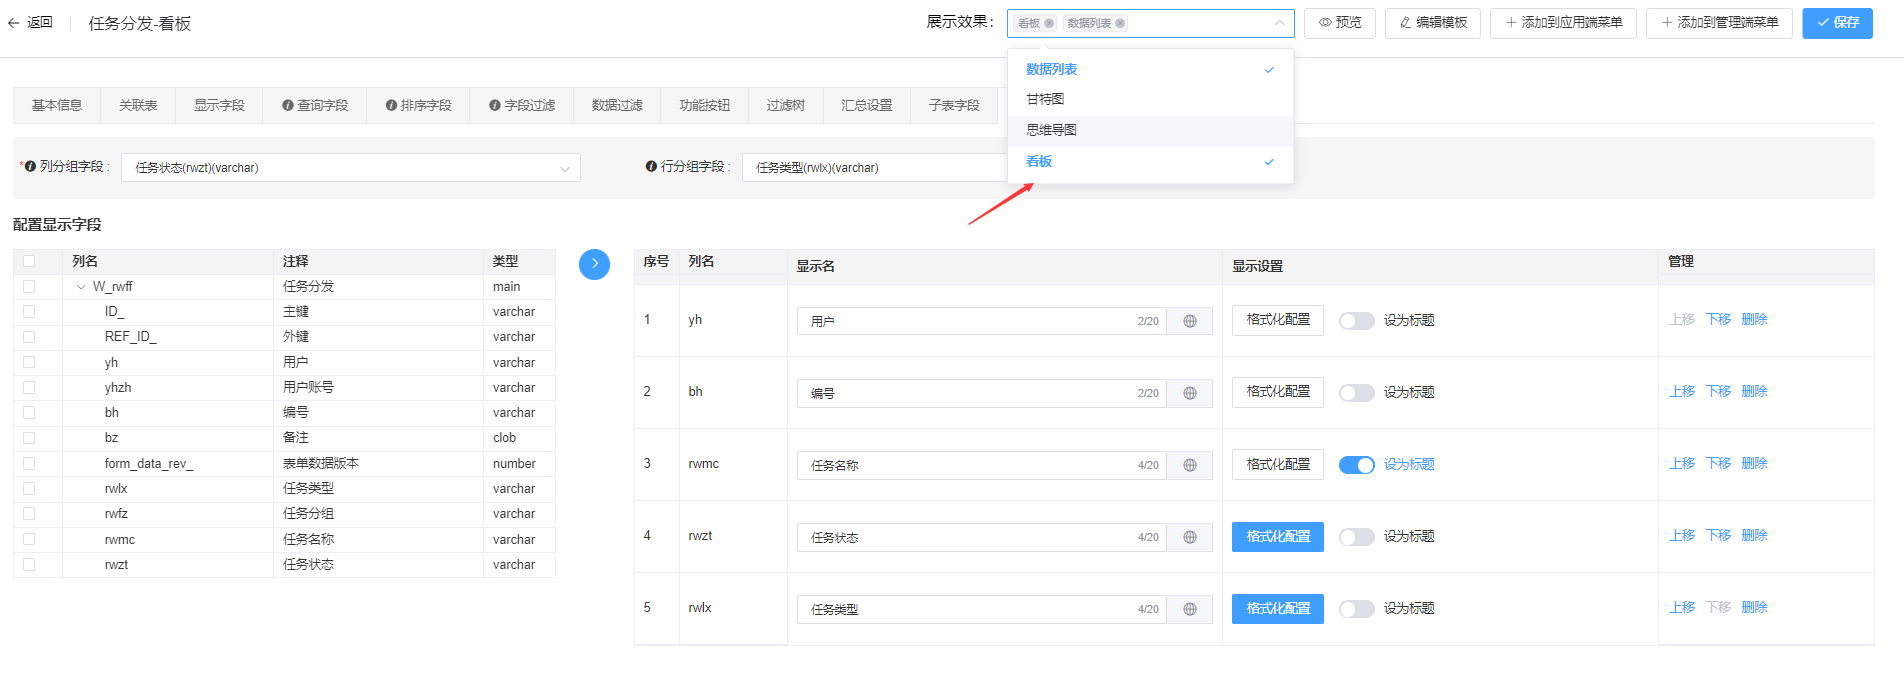Viewport: 1904px width, 683px height.
Task: Click the blue move-right arrow button
Action: (594, 264)
